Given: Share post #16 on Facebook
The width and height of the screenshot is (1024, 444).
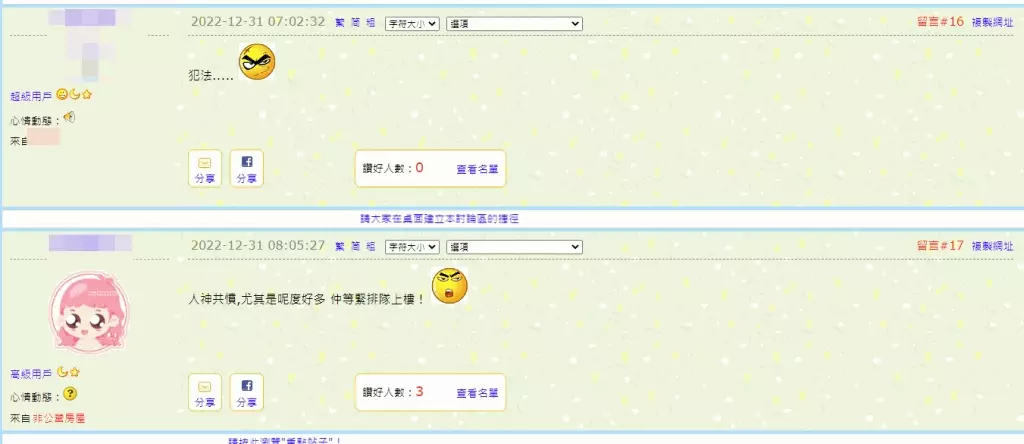Looking at the screenshot, I should (247, 168).
